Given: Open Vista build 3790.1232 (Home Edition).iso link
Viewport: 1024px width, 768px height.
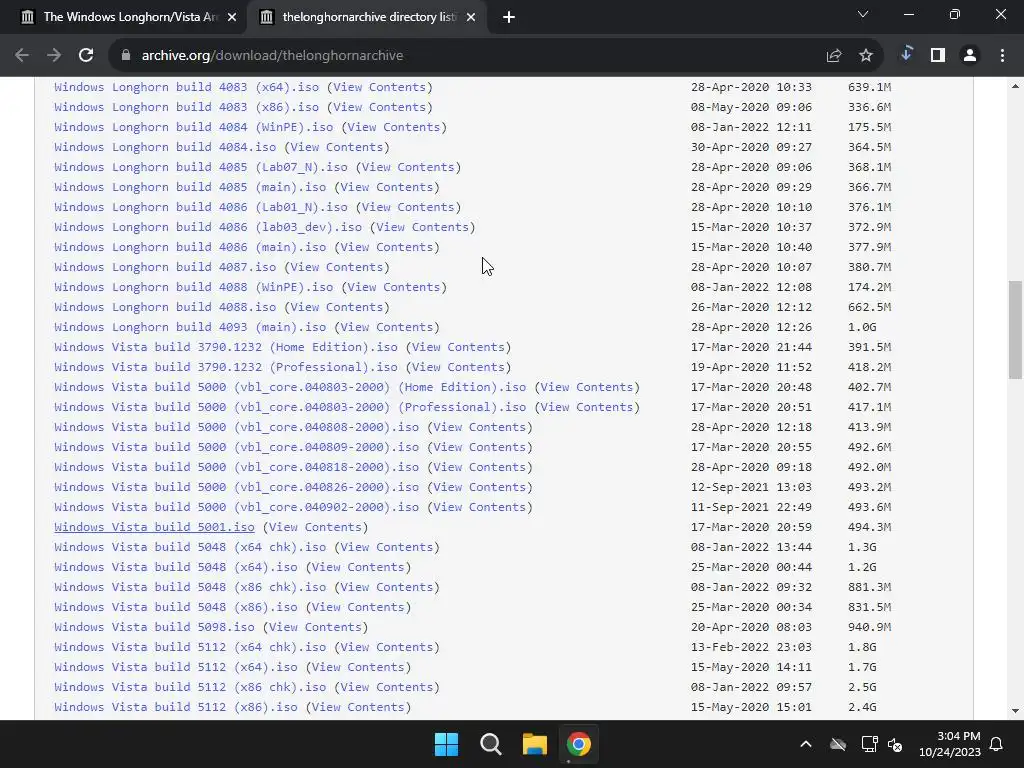Looking at the screenshot, I should tap(226, 347).
